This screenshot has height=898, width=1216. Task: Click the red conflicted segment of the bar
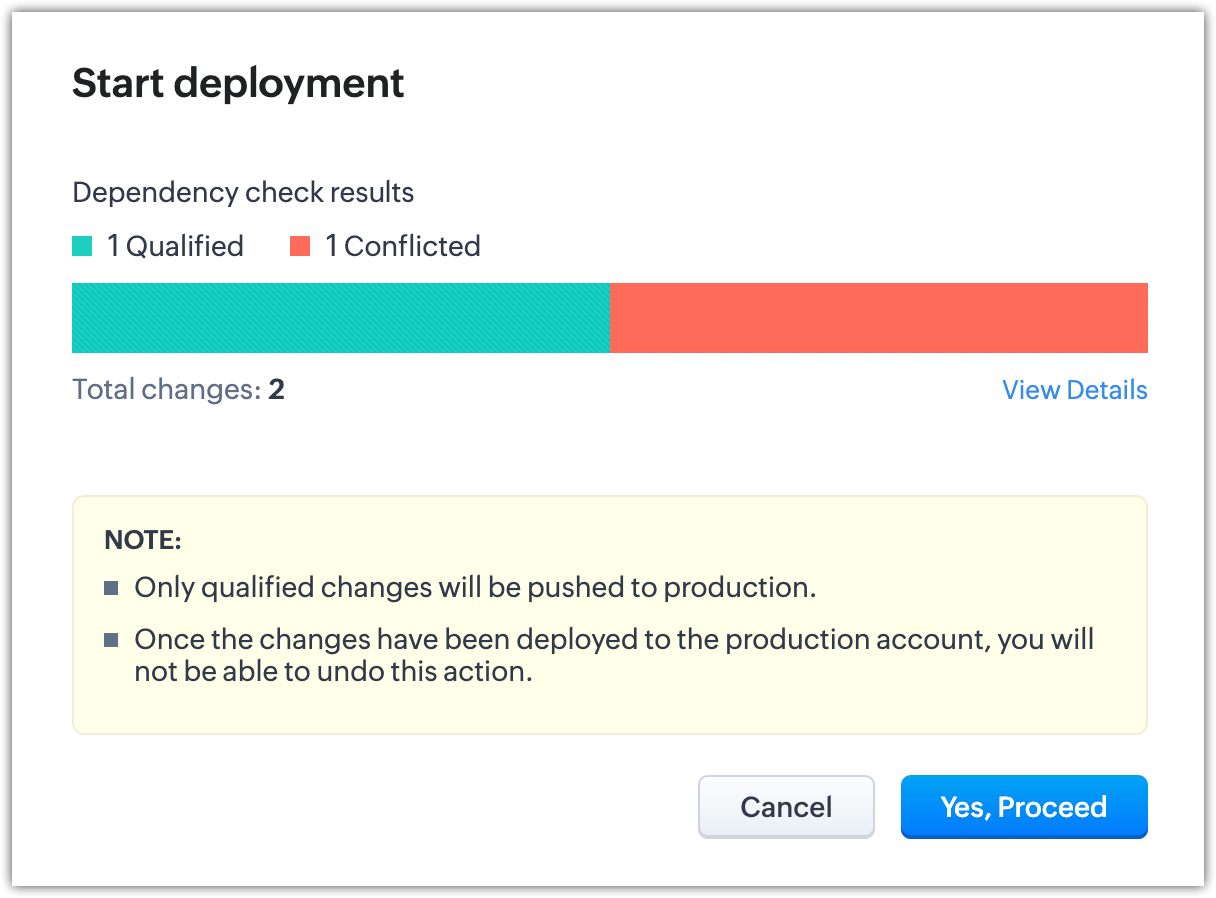878,318
